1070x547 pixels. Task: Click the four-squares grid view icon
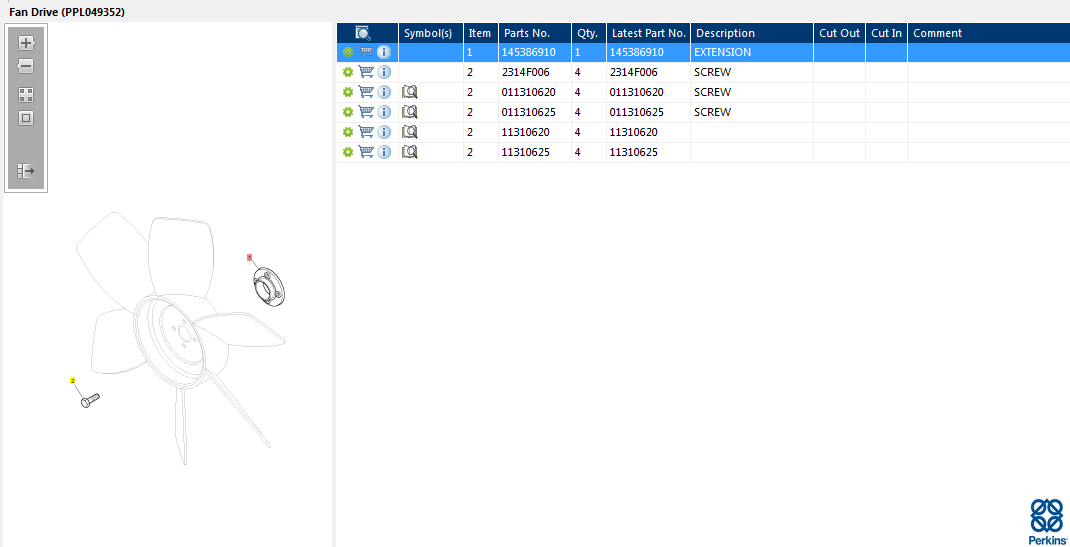(x=26, y=95)
